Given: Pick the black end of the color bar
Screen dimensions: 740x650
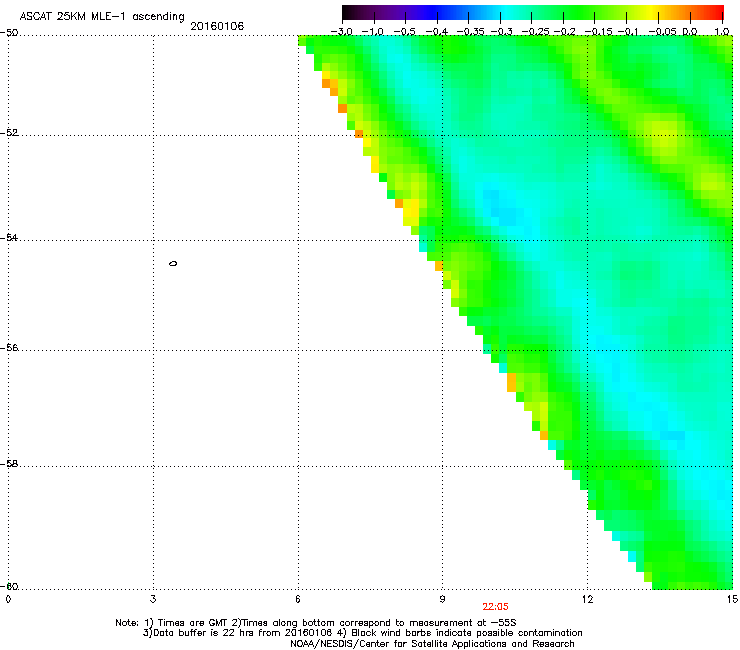Looking at the screenshot, I should pyautogui.click(x=349, y=12).
